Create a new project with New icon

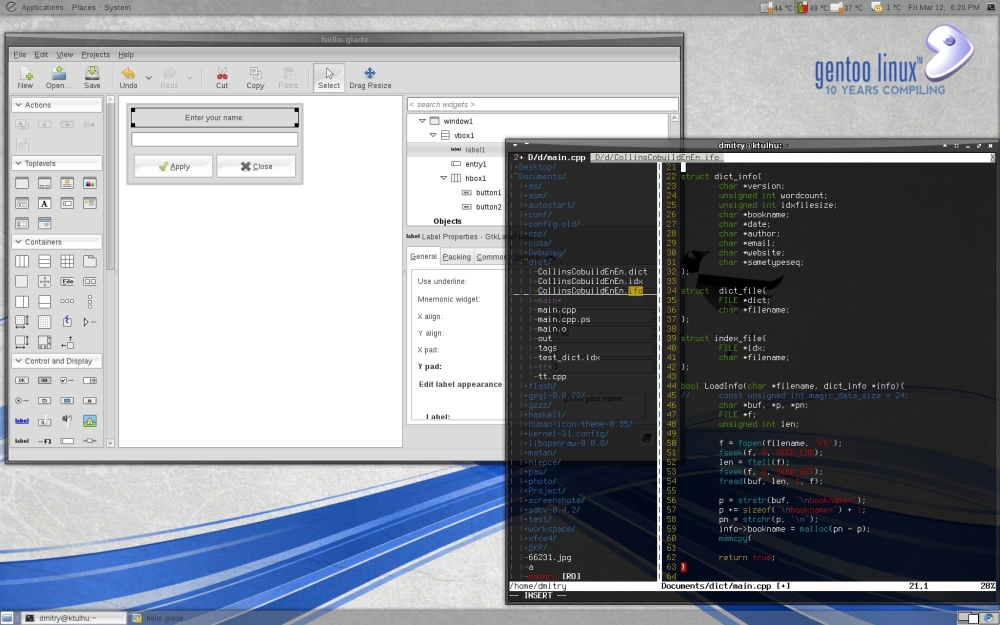(26, 78)
